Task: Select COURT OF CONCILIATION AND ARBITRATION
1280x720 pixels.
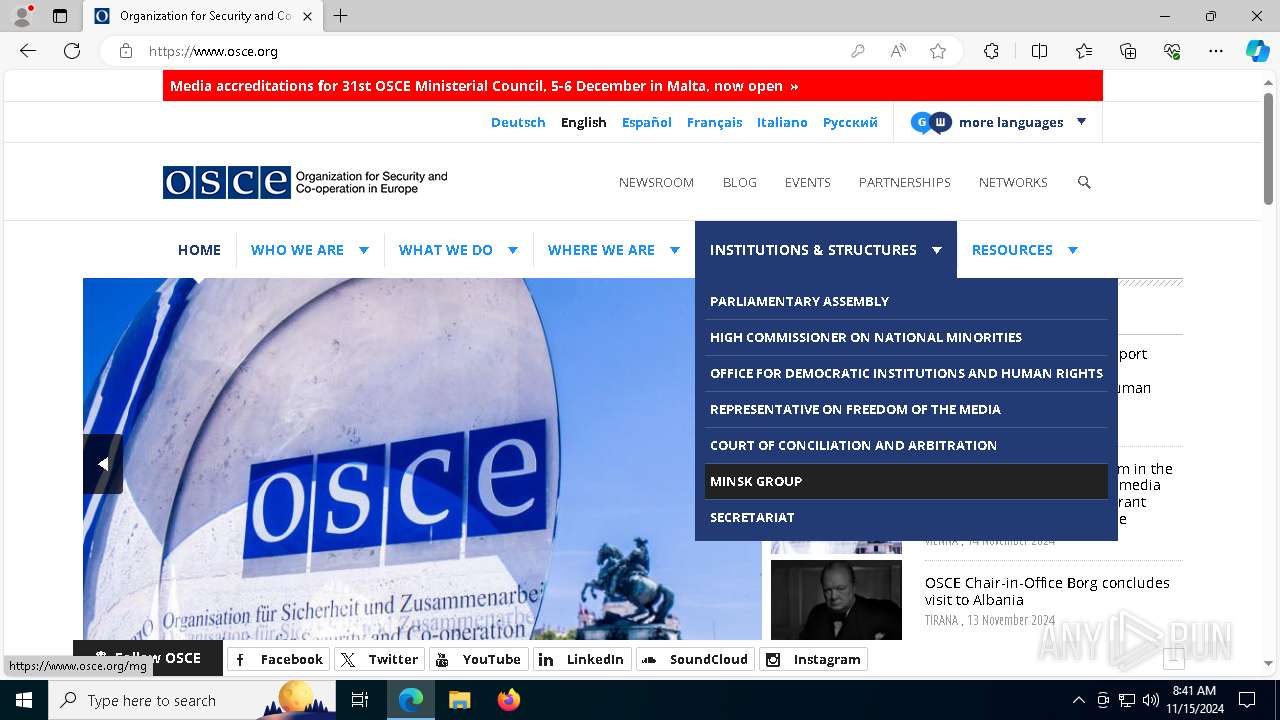Action: coord(906,445)
